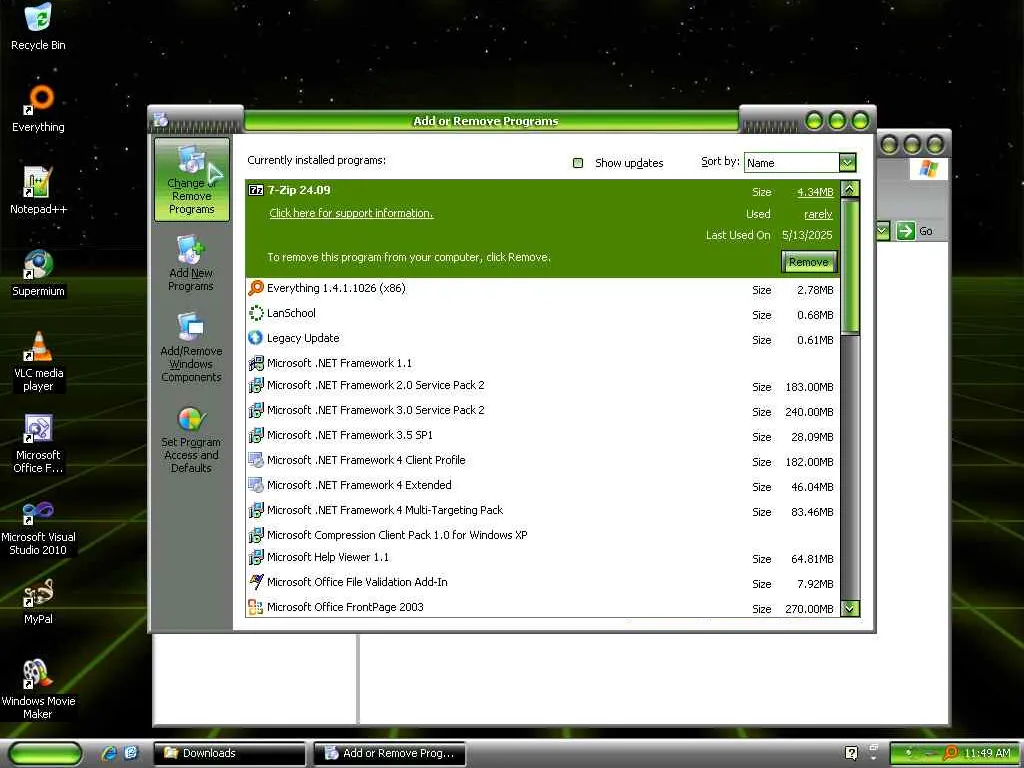1024x768 pixels.
Task: Select the Microsoft Help Viewer 1.1 icon
Action: coord(256,557)
